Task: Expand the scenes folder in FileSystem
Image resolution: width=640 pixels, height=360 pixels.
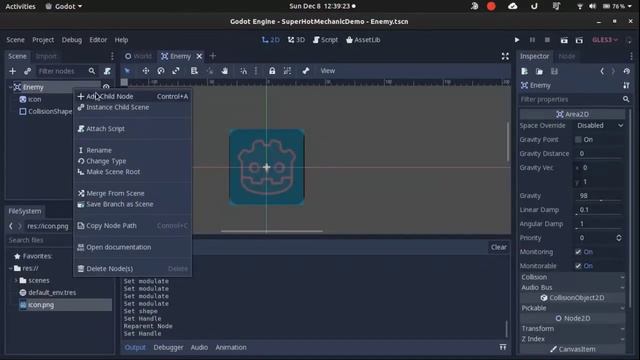Action: tap(16, 280)
